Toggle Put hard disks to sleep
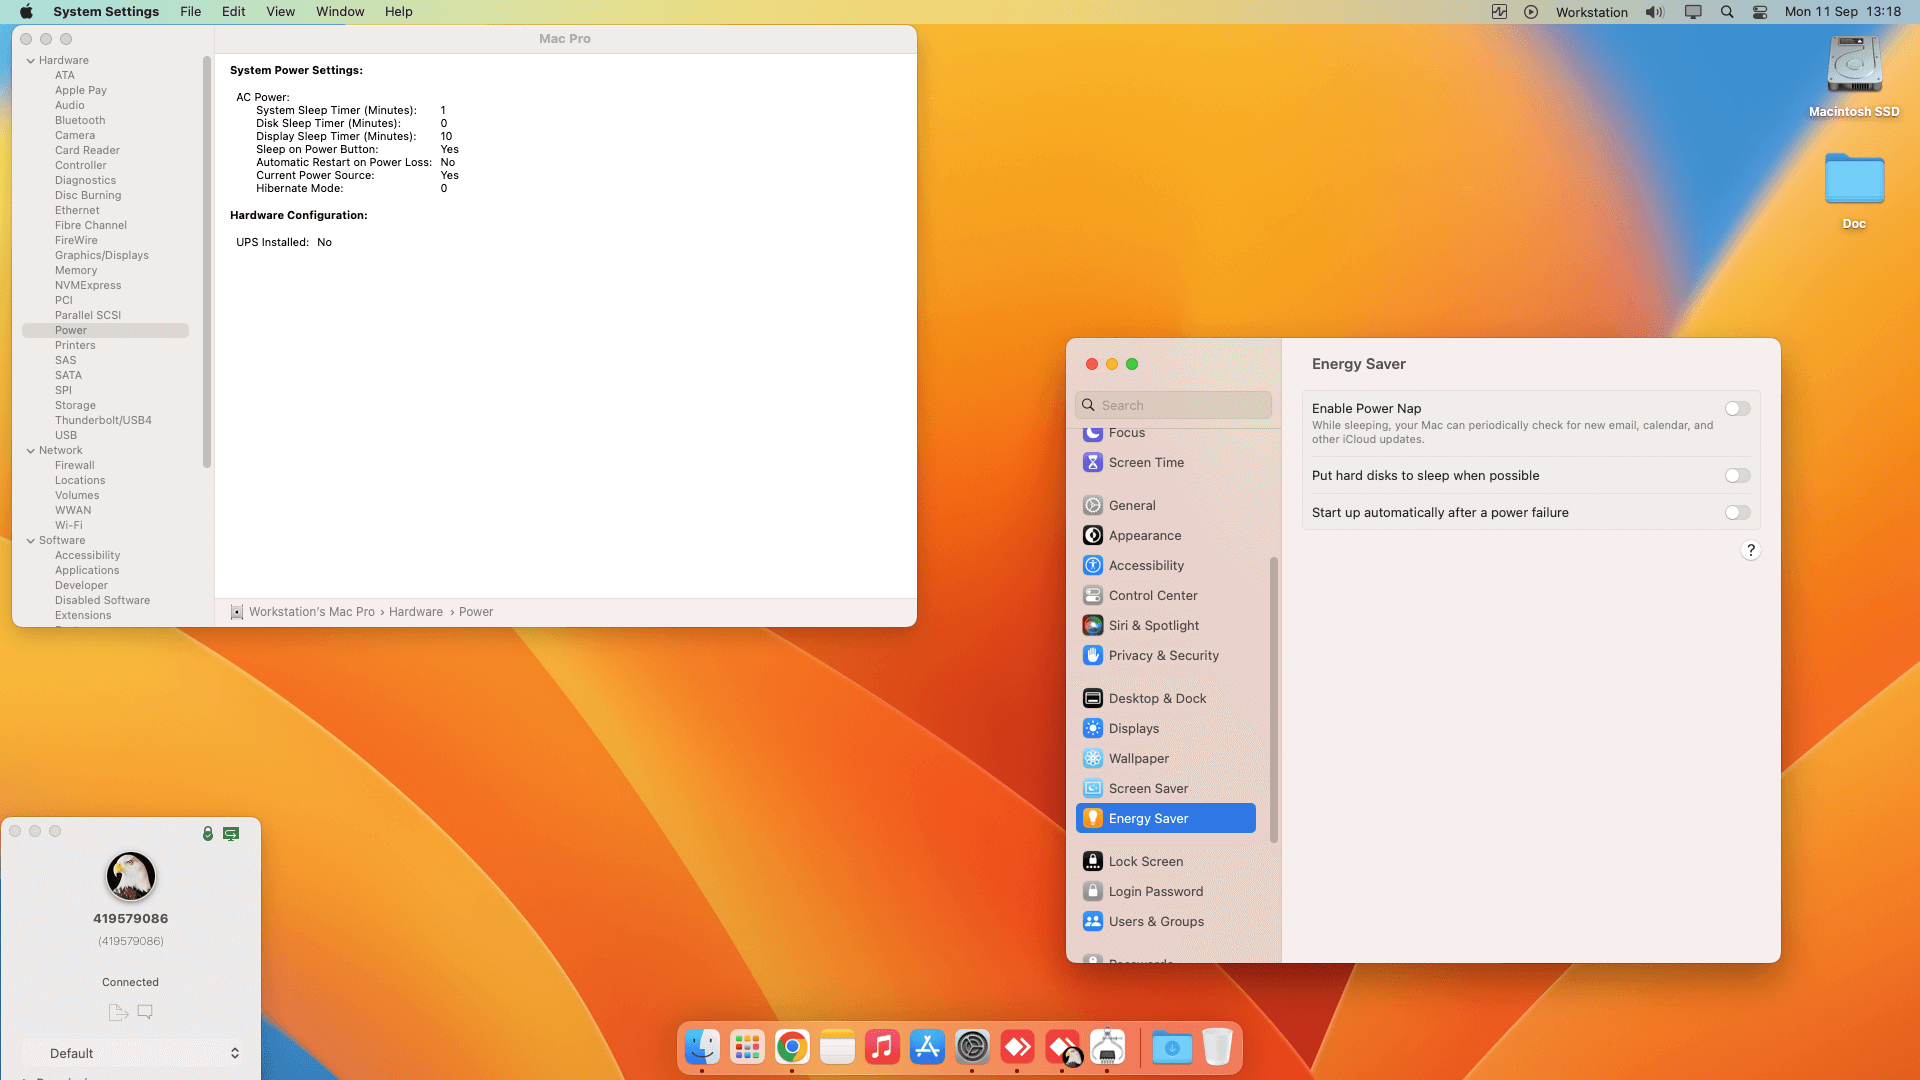The height and width of the screenshot is (1080, 1920). [1737, 476]
